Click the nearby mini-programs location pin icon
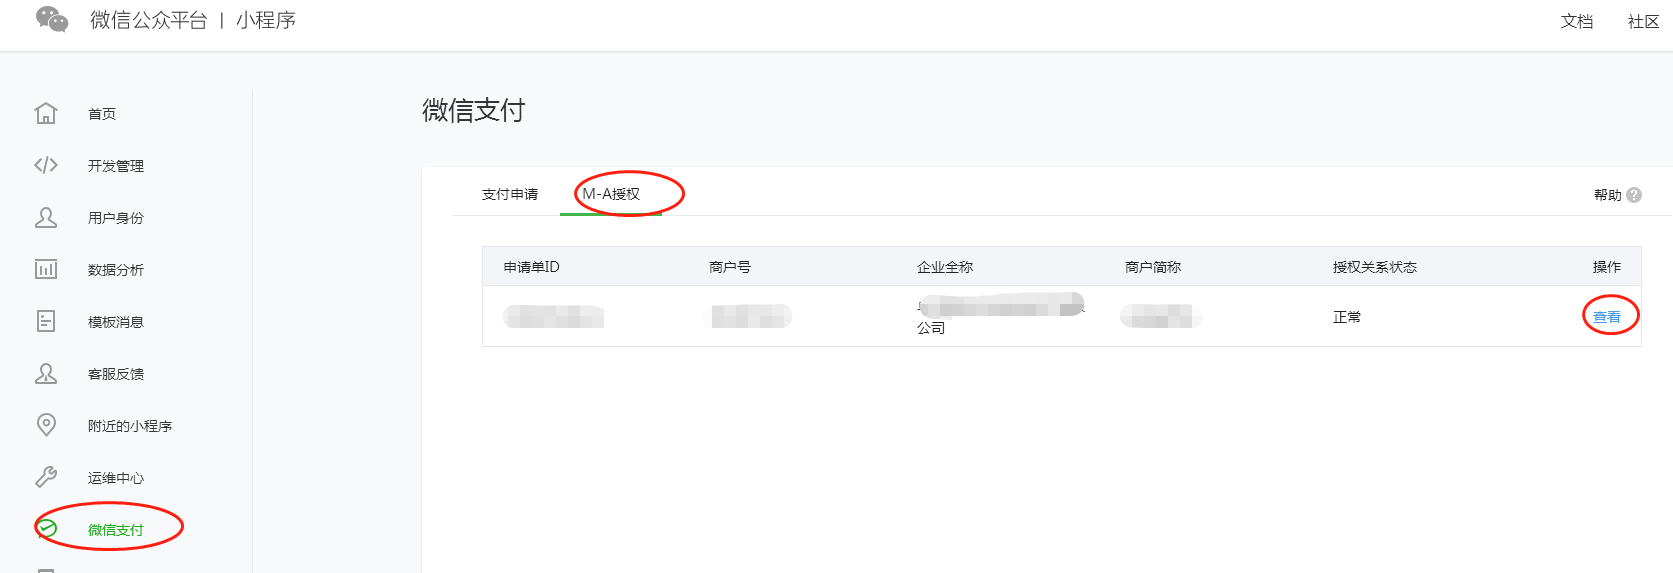This screenshot has height=573, width=1673. 46,425
